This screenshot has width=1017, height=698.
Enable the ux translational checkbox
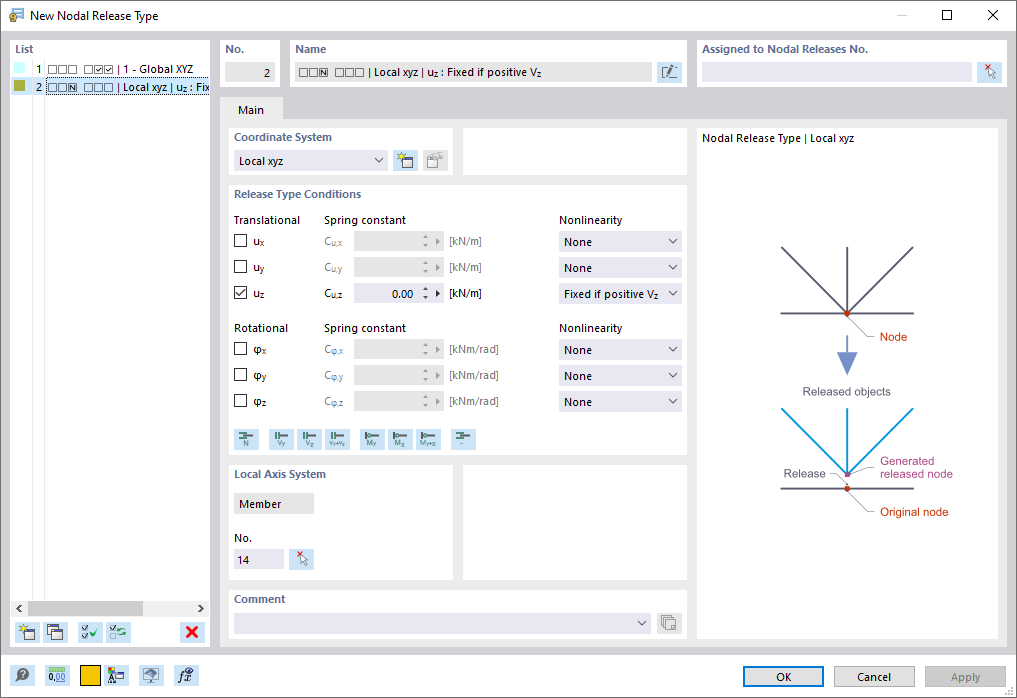241,241
